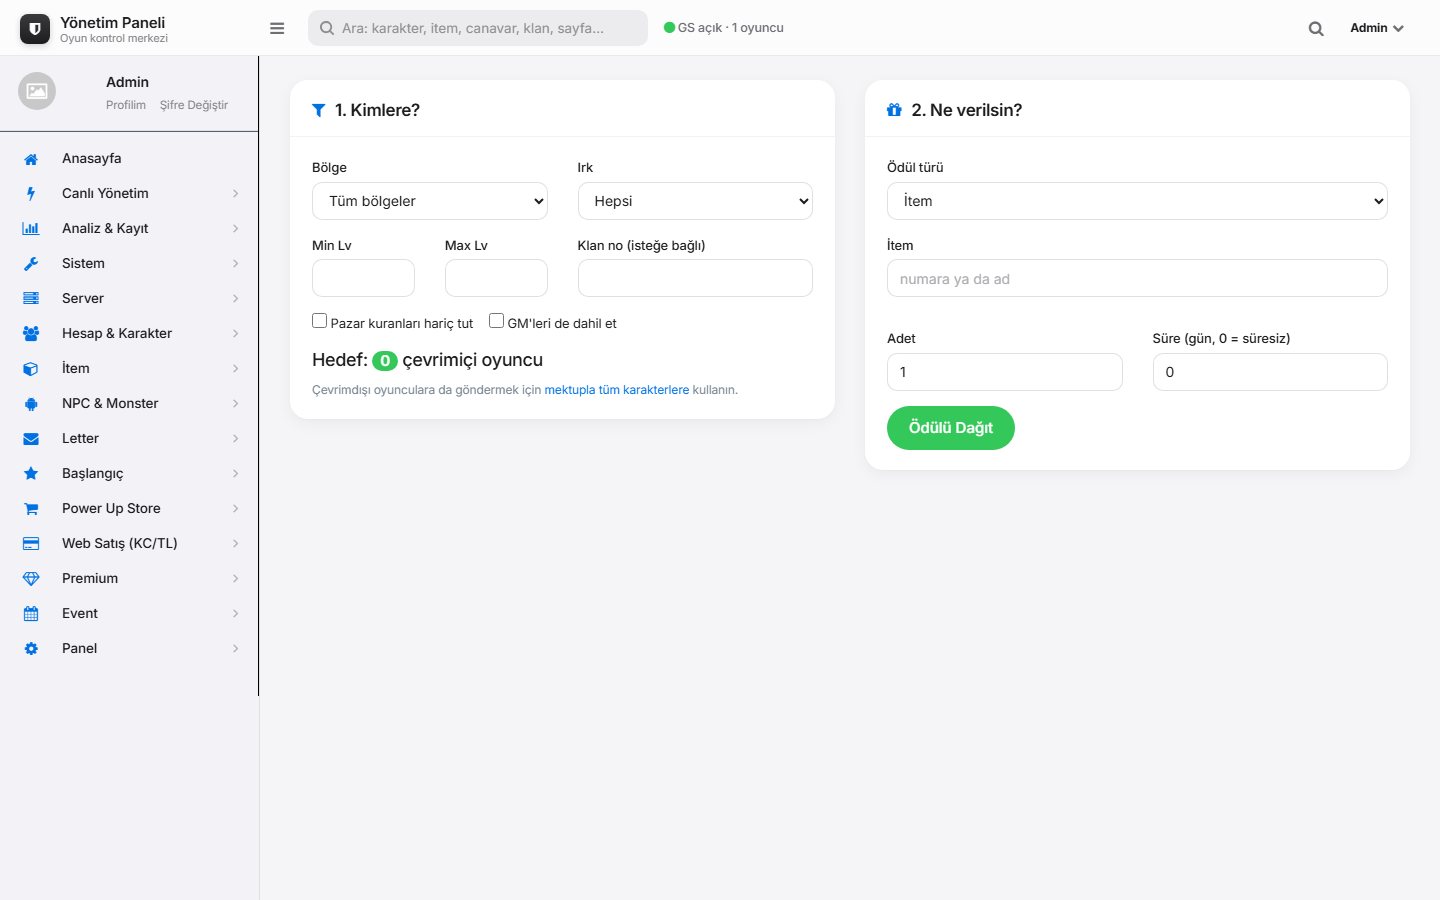Expand the Sistem menu chevron
This screenshot has height=900, width=1440.
(236, 264)
